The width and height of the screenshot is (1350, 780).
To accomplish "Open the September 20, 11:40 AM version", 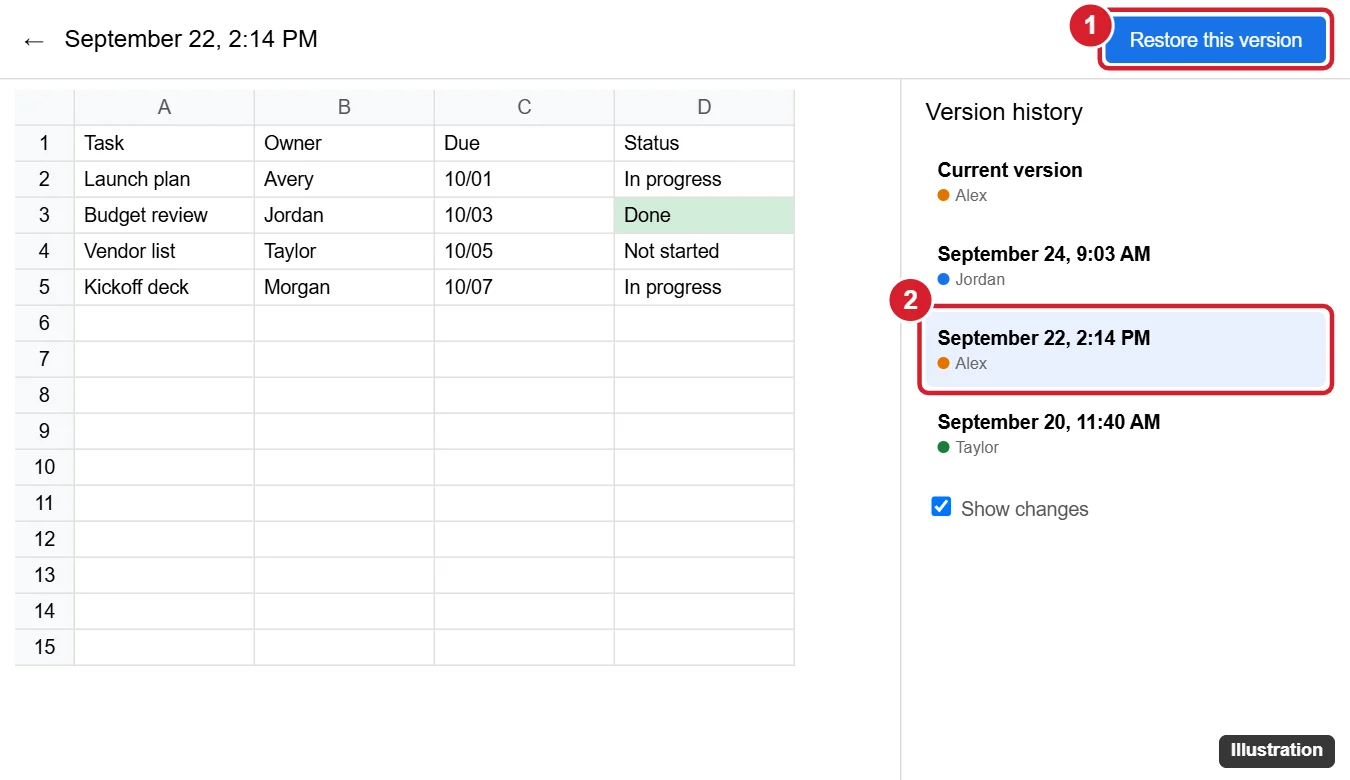I will (1126, 433).
